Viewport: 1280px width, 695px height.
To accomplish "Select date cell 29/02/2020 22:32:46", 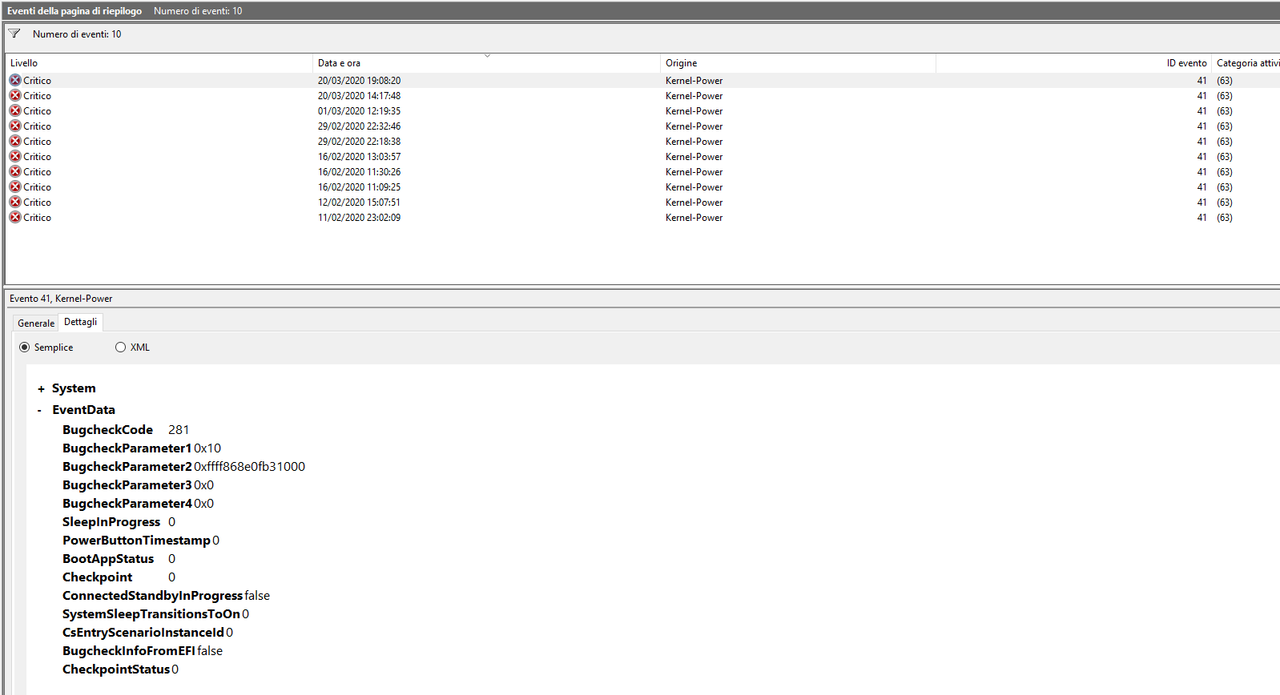I will click(x=359, y=126).
